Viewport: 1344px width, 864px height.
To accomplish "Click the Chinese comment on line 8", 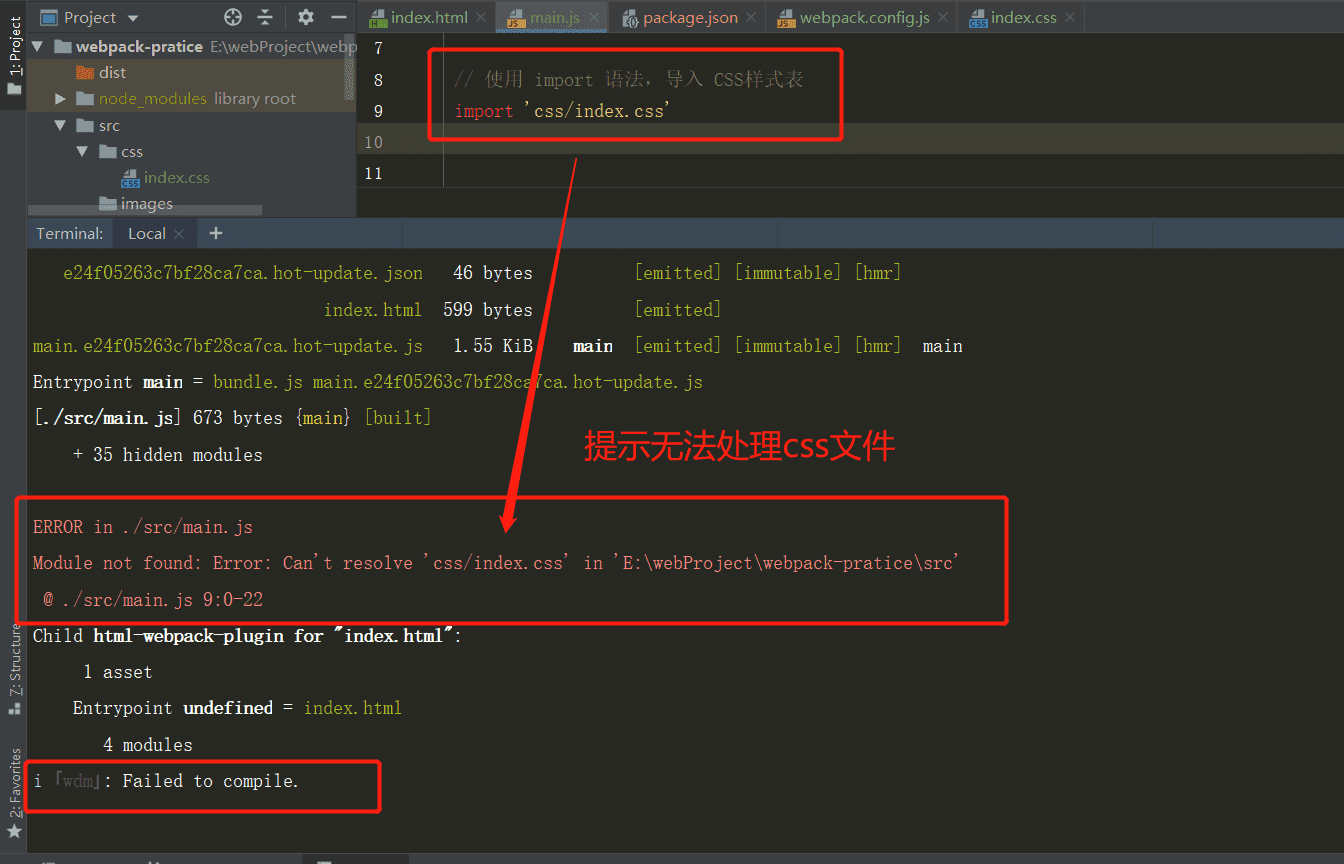I will (629, 80).
